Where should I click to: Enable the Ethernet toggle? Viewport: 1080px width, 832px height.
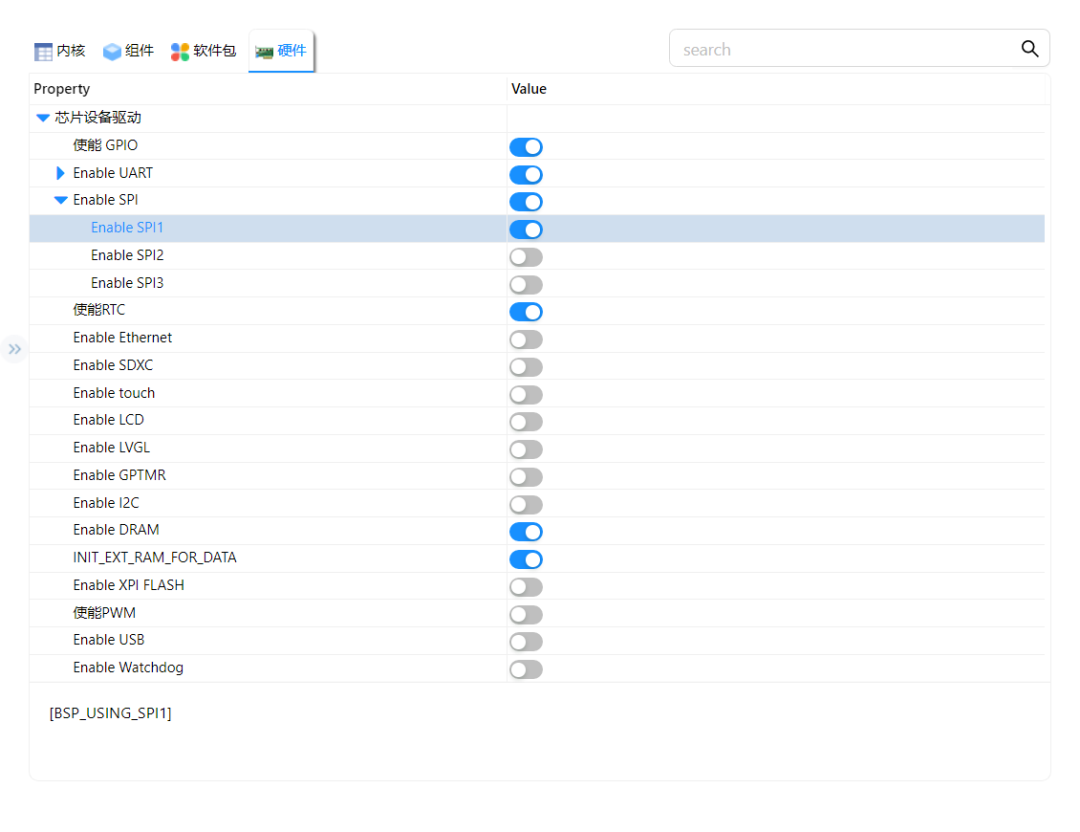(x=526, y=339)
